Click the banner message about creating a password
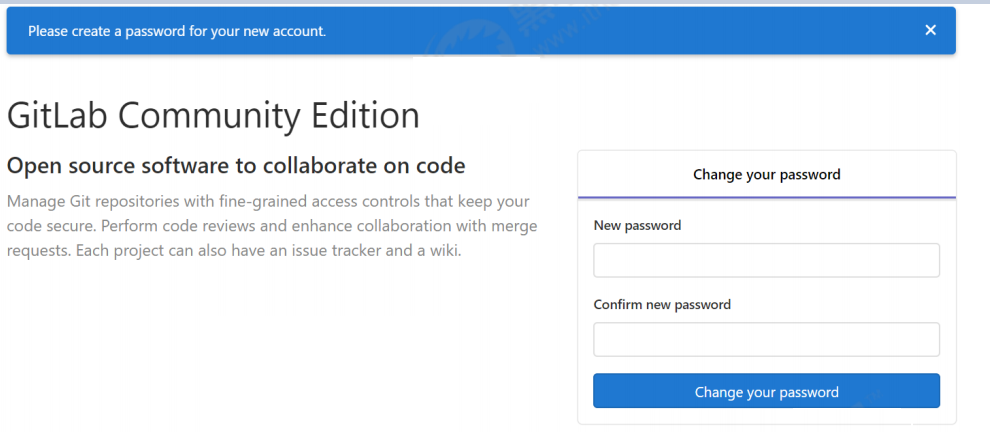Viewport: 990px width, 446px height. tap(177, 31)
